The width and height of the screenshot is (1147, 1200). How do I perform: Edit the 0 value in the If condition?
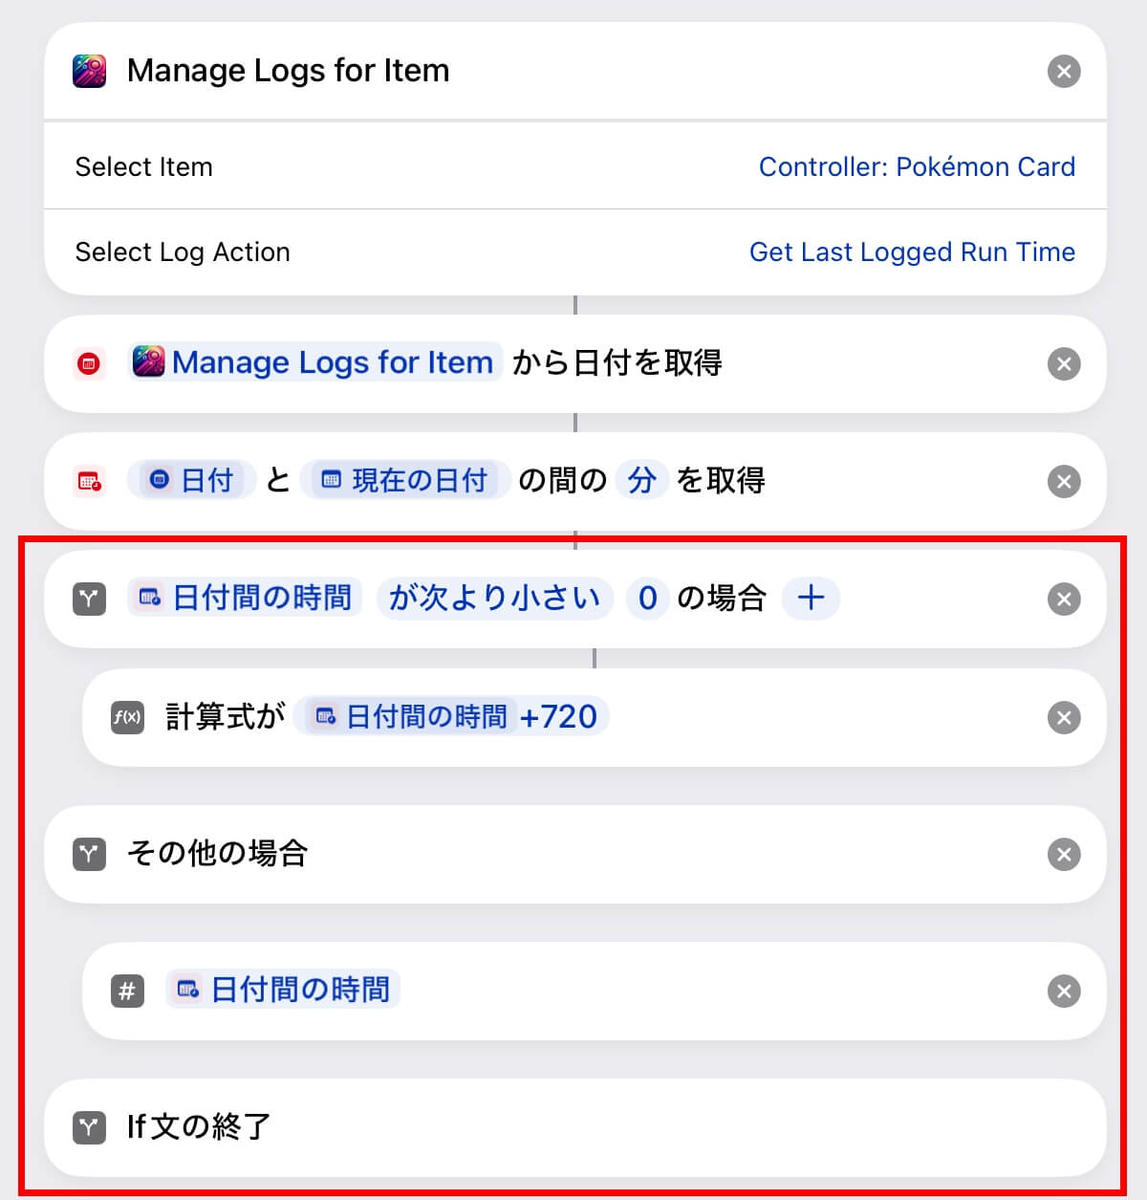coord(648,598)
